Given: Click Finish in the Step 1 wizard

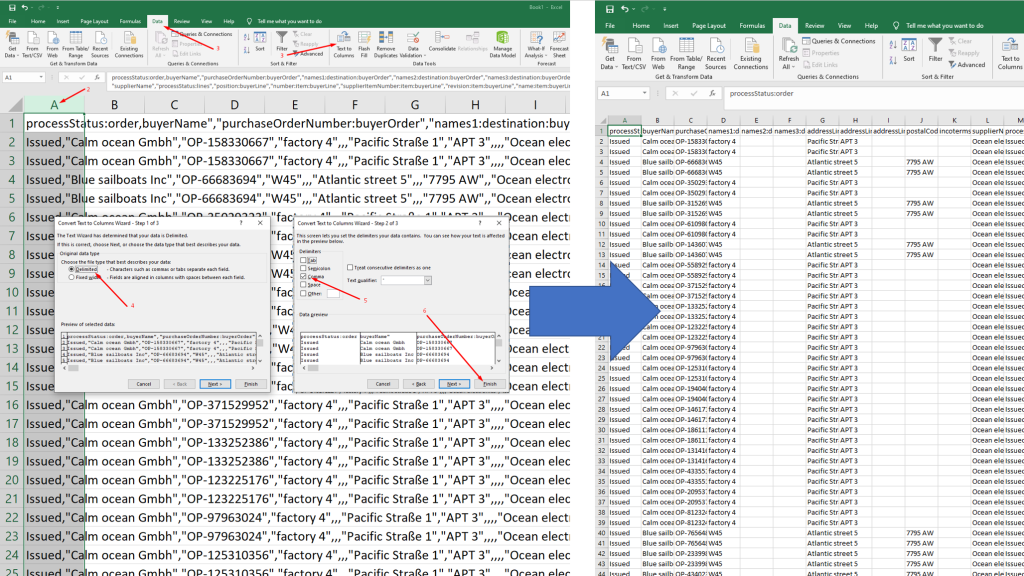Looking at the screenshot, I should pos(251,384).
